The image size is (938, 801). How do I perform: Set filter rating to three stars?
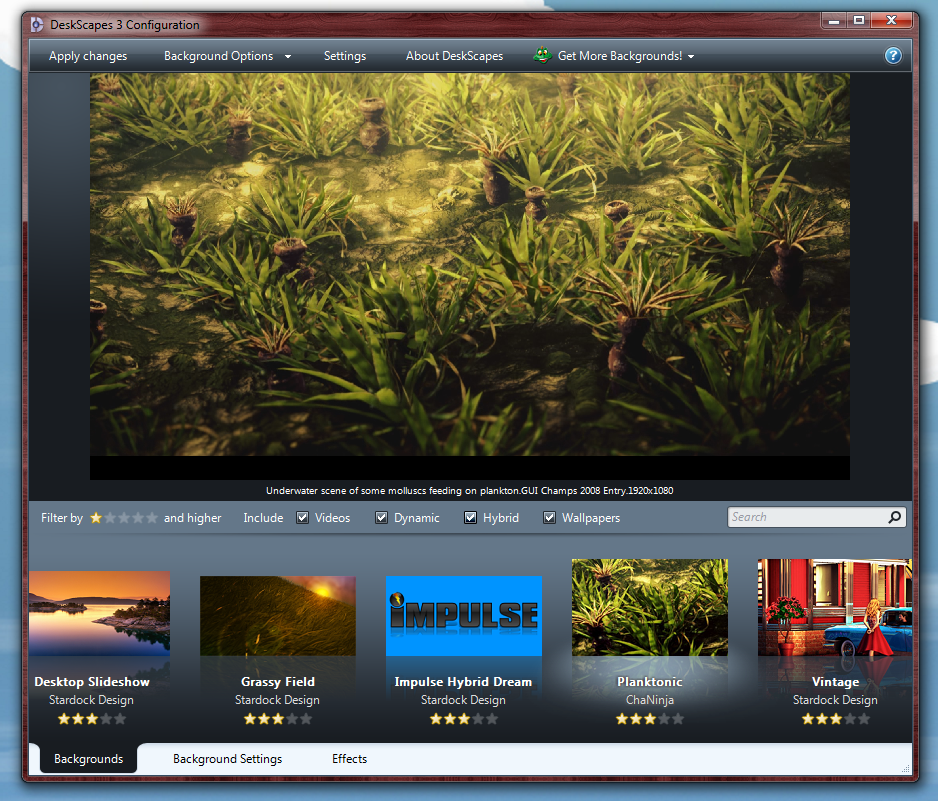point(124,518)
